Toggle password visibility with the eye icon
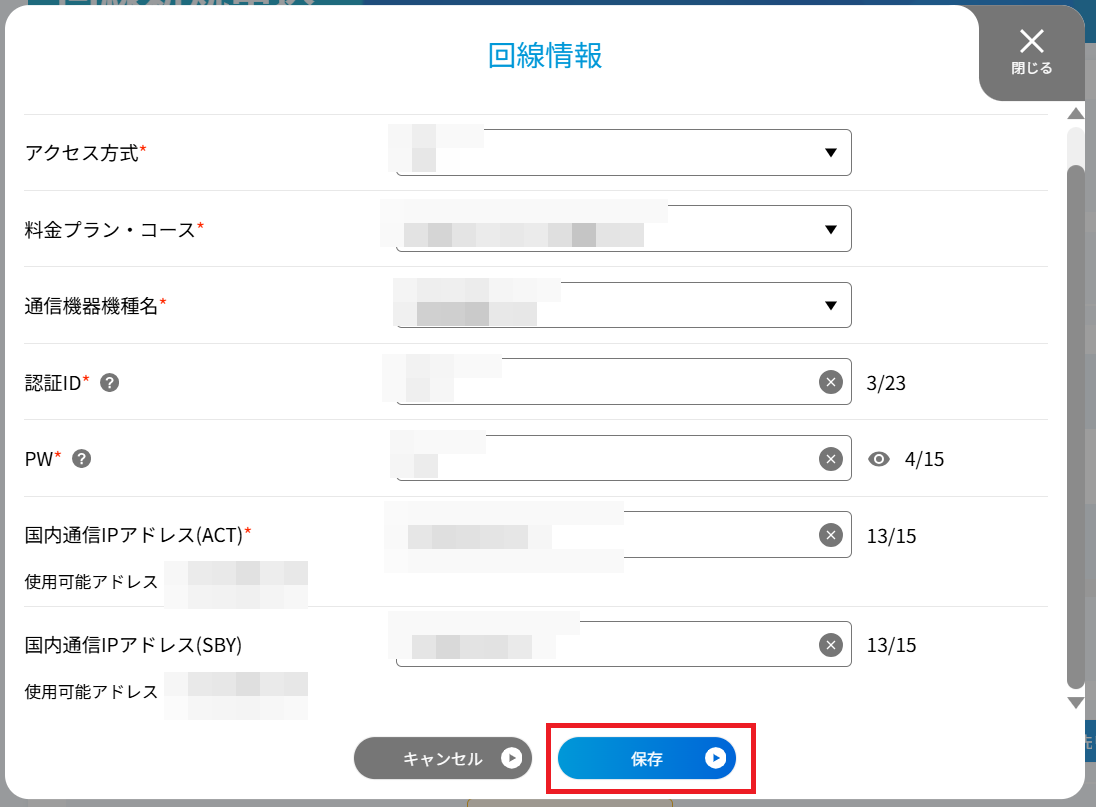The height and width of the screenshot is (807, 1096). [x=879, y=459]
